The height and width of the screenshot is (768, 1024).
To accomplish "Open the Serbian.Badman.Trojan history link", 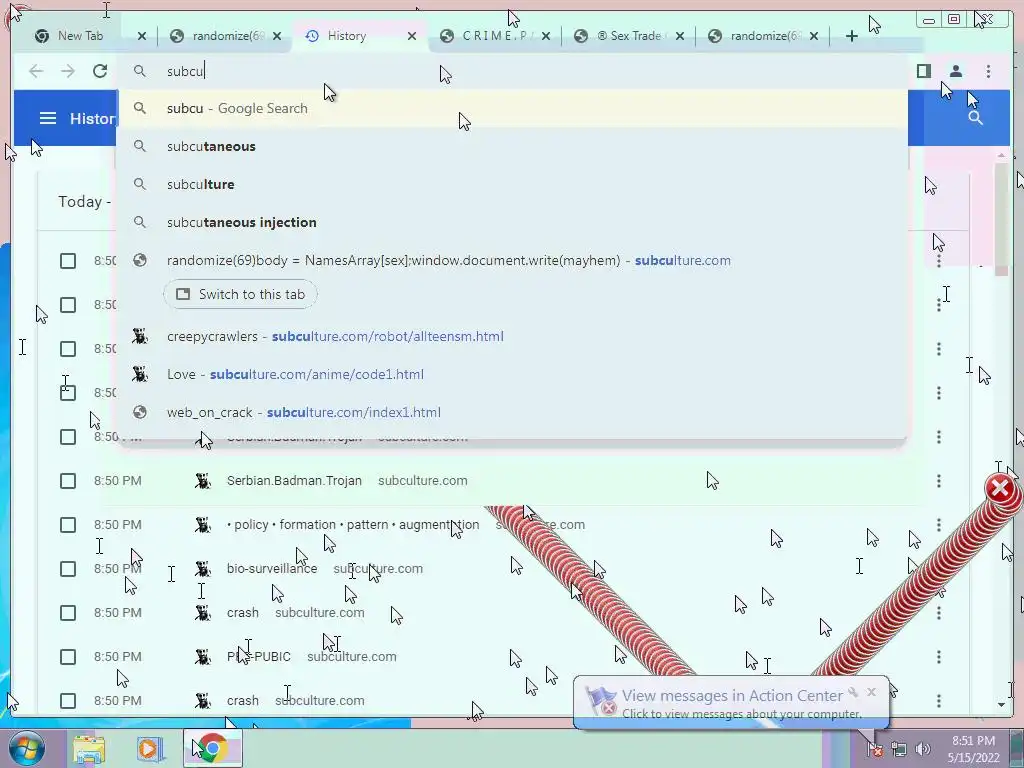I will (294, 481).
